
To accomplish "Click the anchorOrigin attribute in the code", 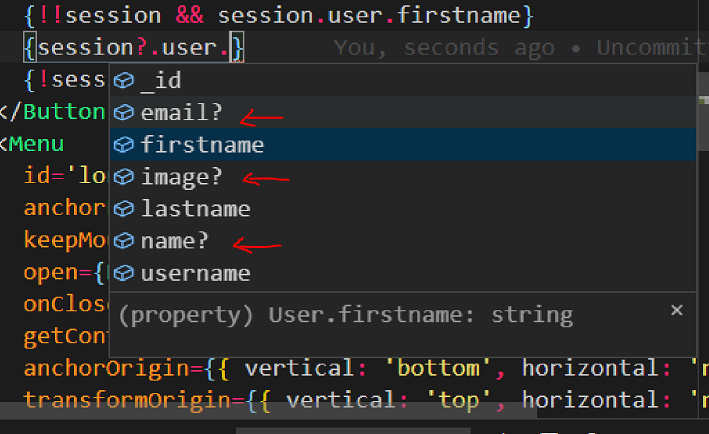I will coord(106,369).
